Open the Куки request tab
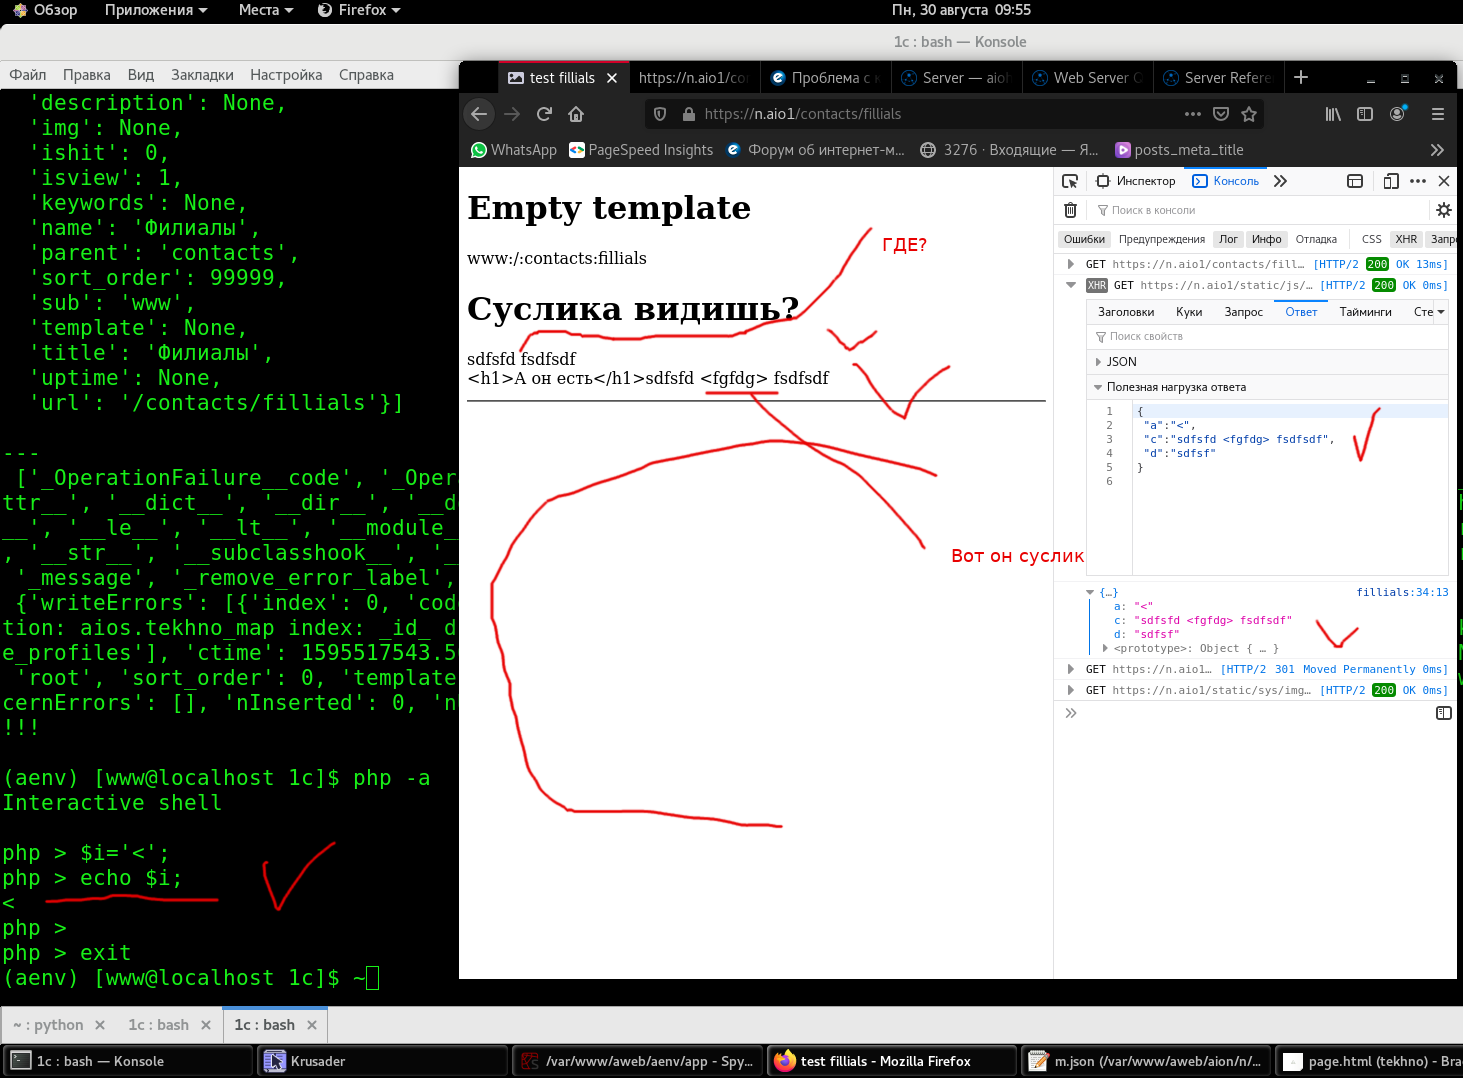The image size is (1463, 1078). tap(1189, 312)
